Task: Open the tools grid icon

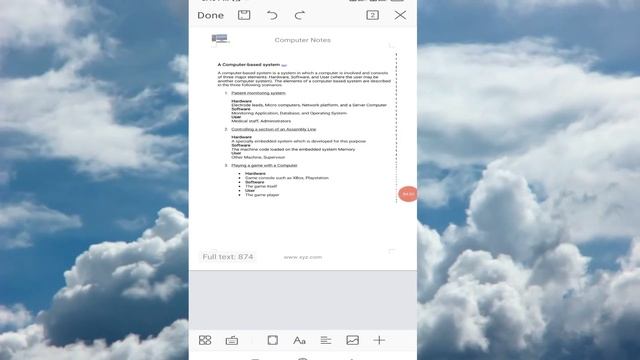Action: (x=205, y=340)
